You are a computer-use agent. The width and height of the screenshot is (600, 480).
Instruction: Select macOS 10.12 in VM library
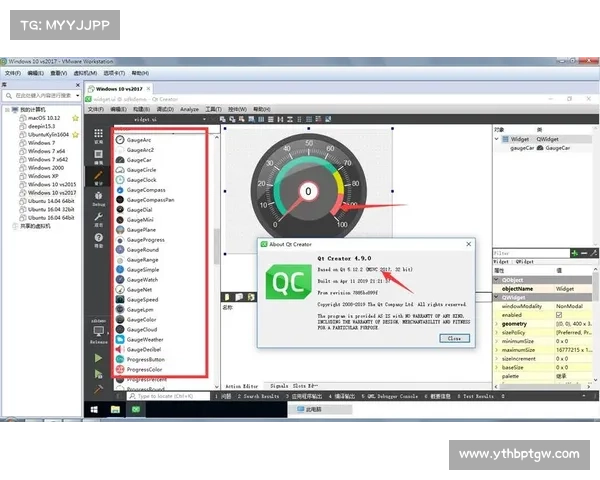[x=44, y=118]
